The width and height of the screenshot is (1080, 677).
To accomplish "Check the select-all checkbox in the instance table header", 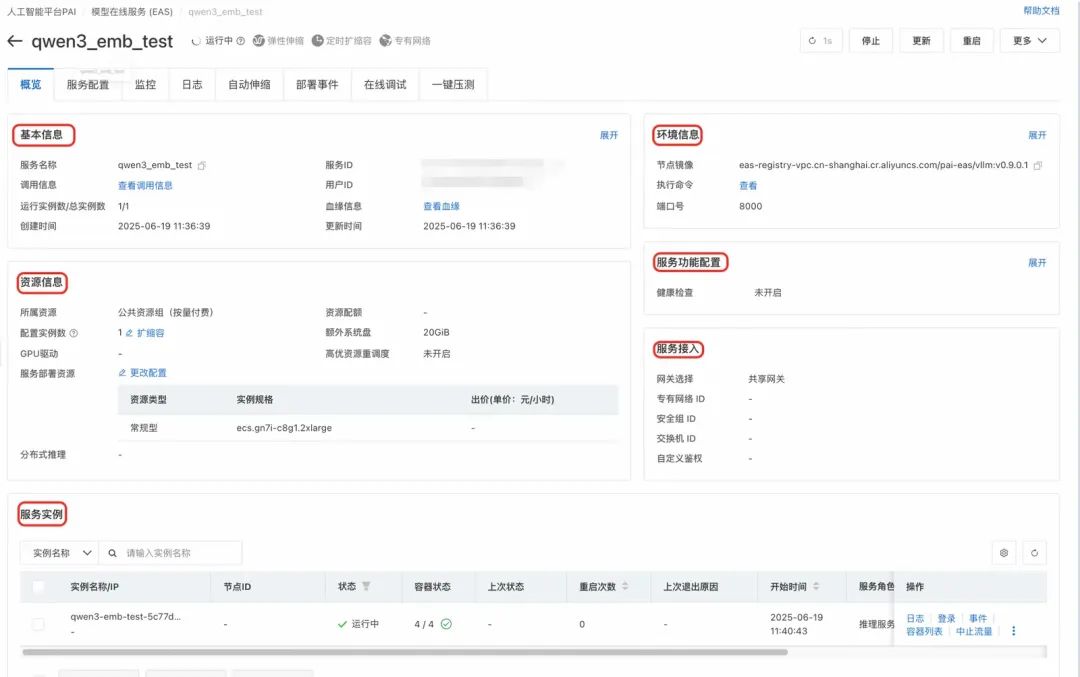I will pos(37,587).
